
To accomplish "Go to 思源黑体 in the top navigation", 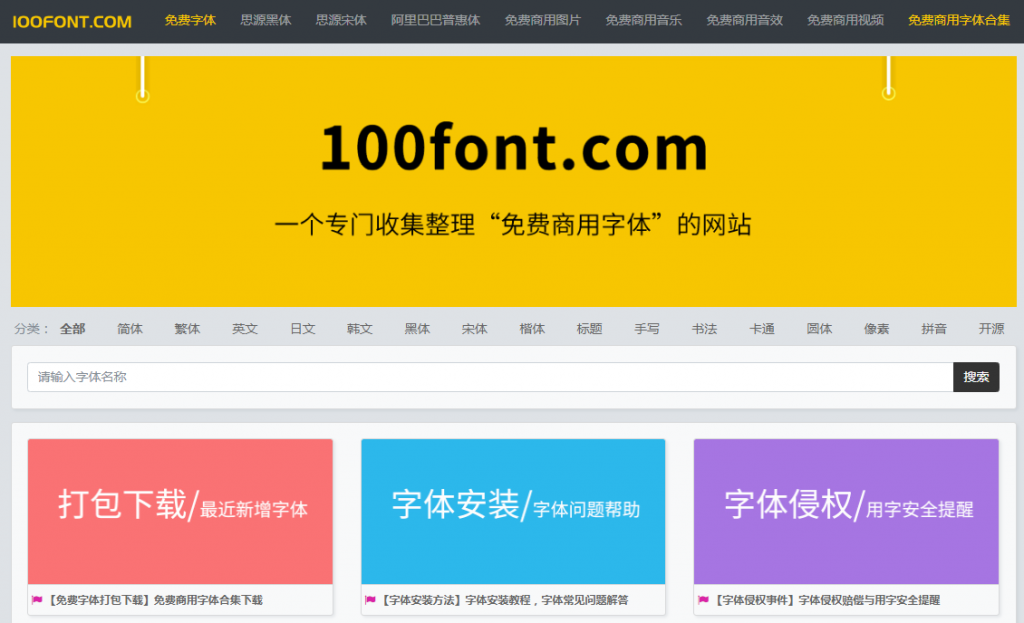I will coord(266,20).
